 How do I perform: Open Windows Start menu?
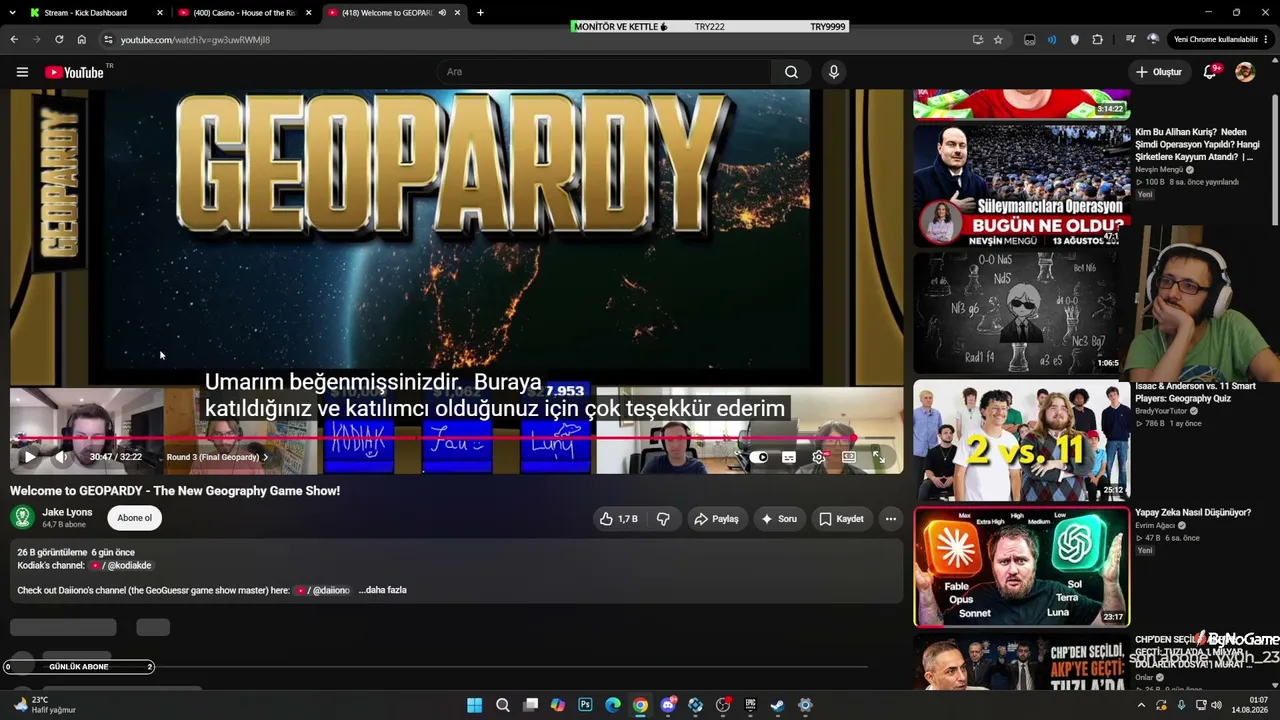click(x=475, y=705)
